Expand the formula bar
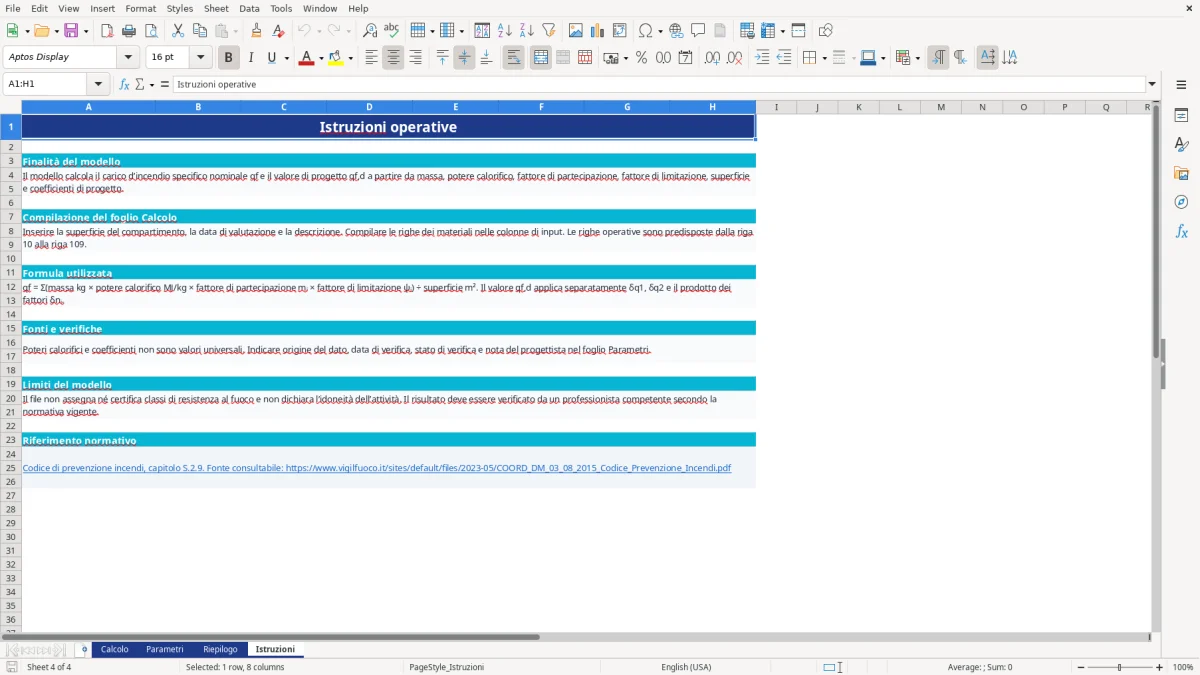The height and width of the screenshot is (675, 1200). (1152, 84)
